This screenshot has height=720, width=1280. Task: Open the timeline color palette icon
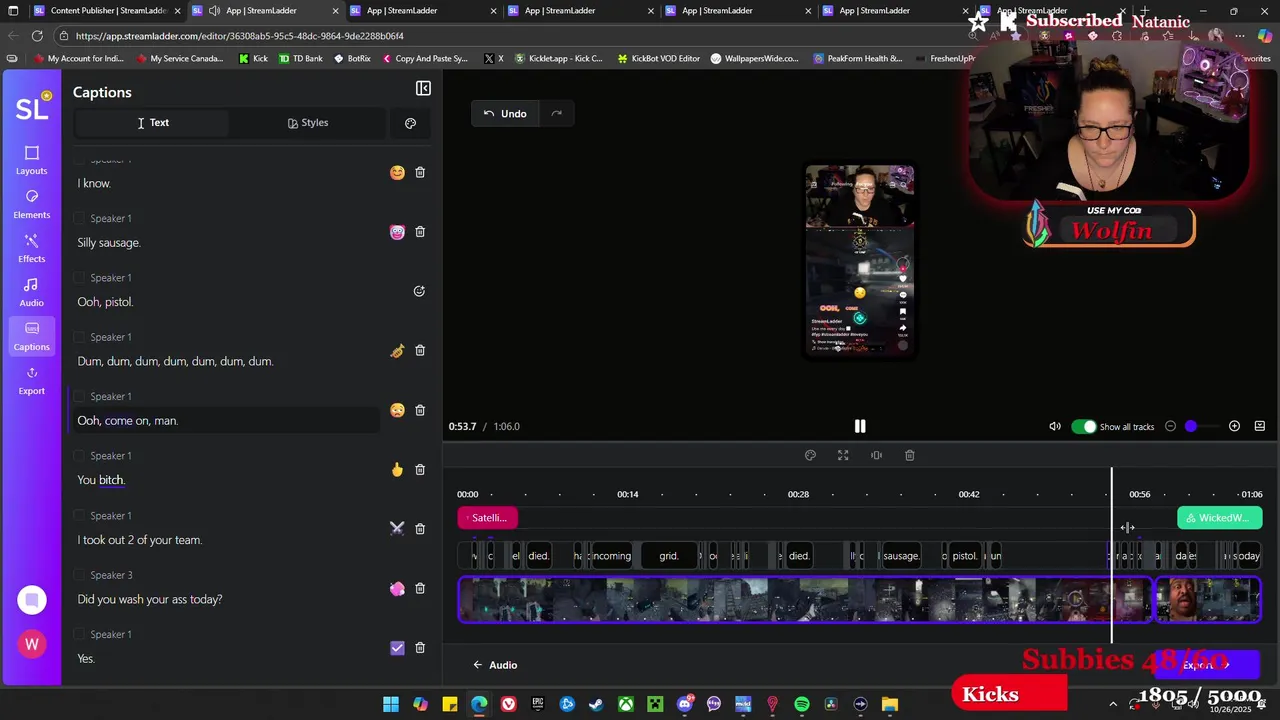pyautogui.click(x=810, y=455)
